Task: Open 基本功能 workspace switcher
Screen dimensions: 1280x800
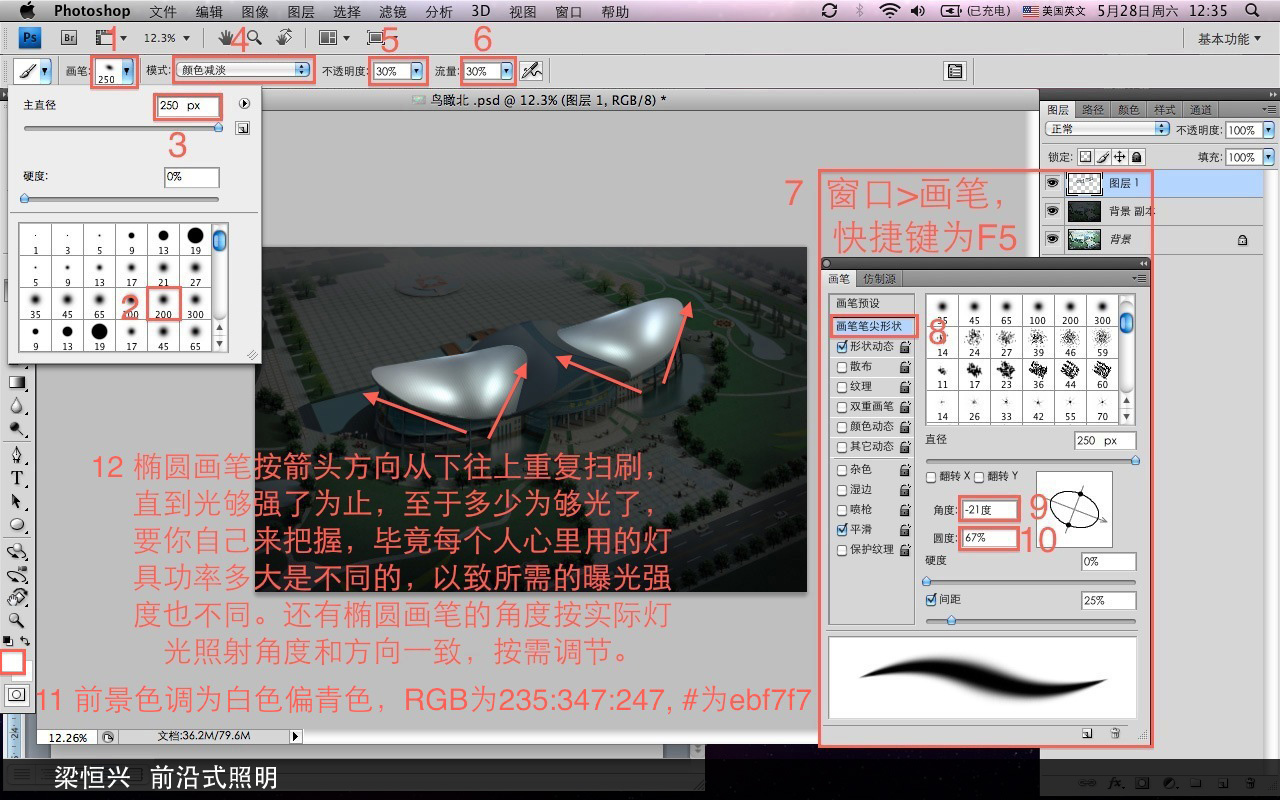Action: 1229,38
